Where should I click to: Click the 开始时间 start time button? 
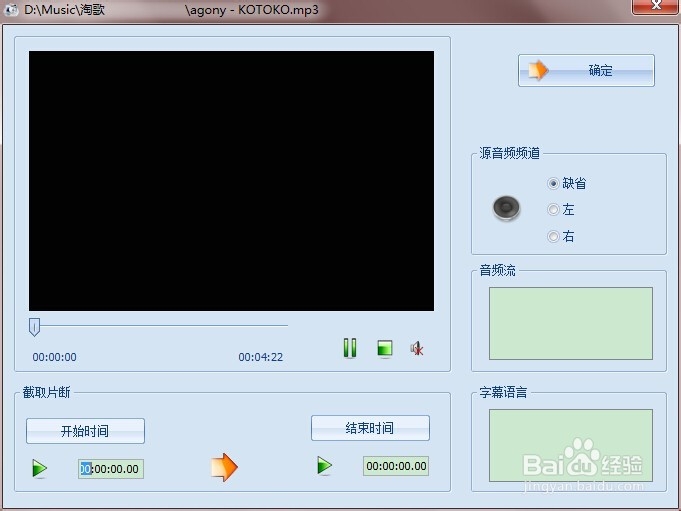coord(85,431)
